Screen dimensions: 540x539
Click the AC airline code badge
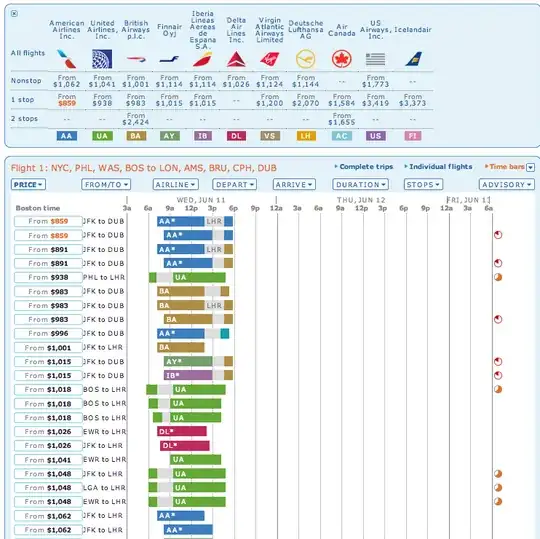click(x=342, y=136)
